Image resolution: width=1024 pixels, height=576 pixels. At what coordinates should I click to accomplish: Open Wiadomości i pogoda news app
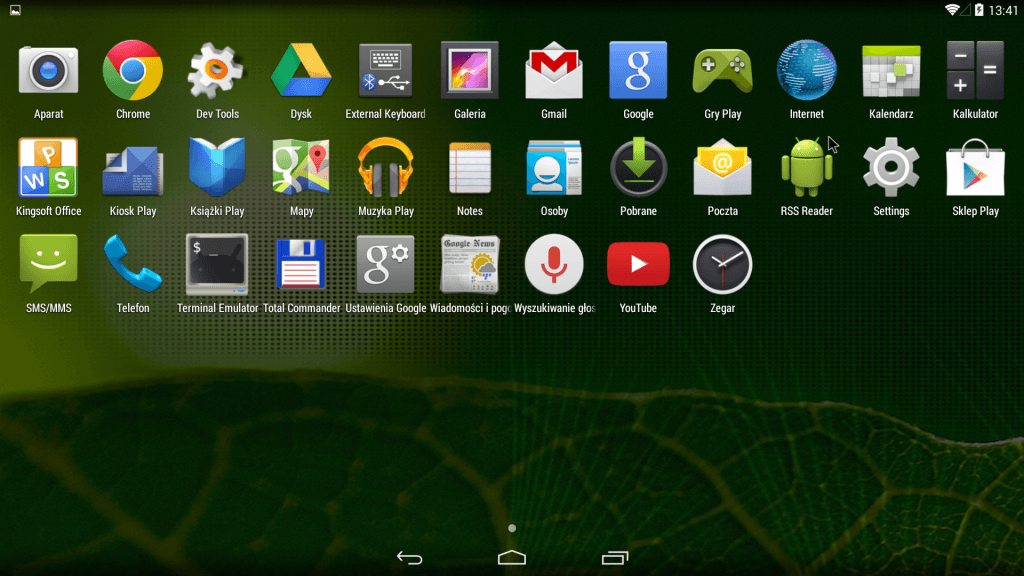click(470, 264)
